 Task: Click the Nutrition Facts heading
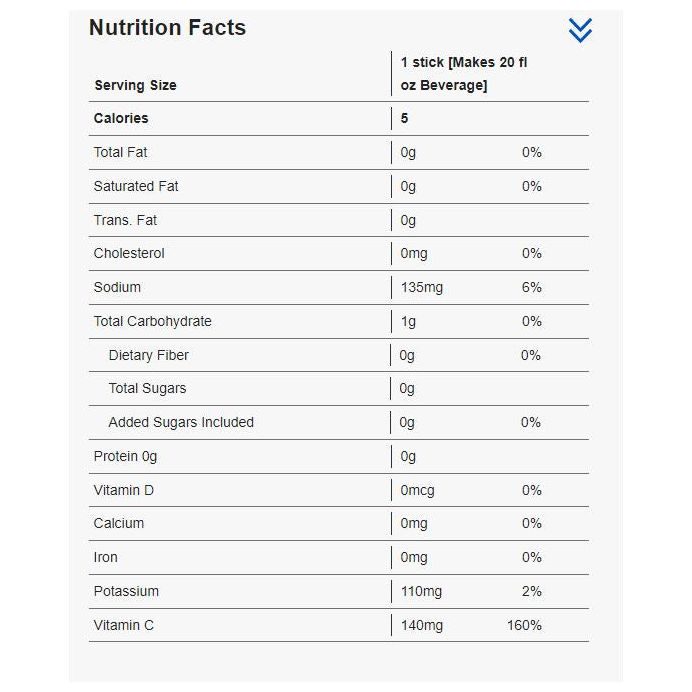(167, 28)
